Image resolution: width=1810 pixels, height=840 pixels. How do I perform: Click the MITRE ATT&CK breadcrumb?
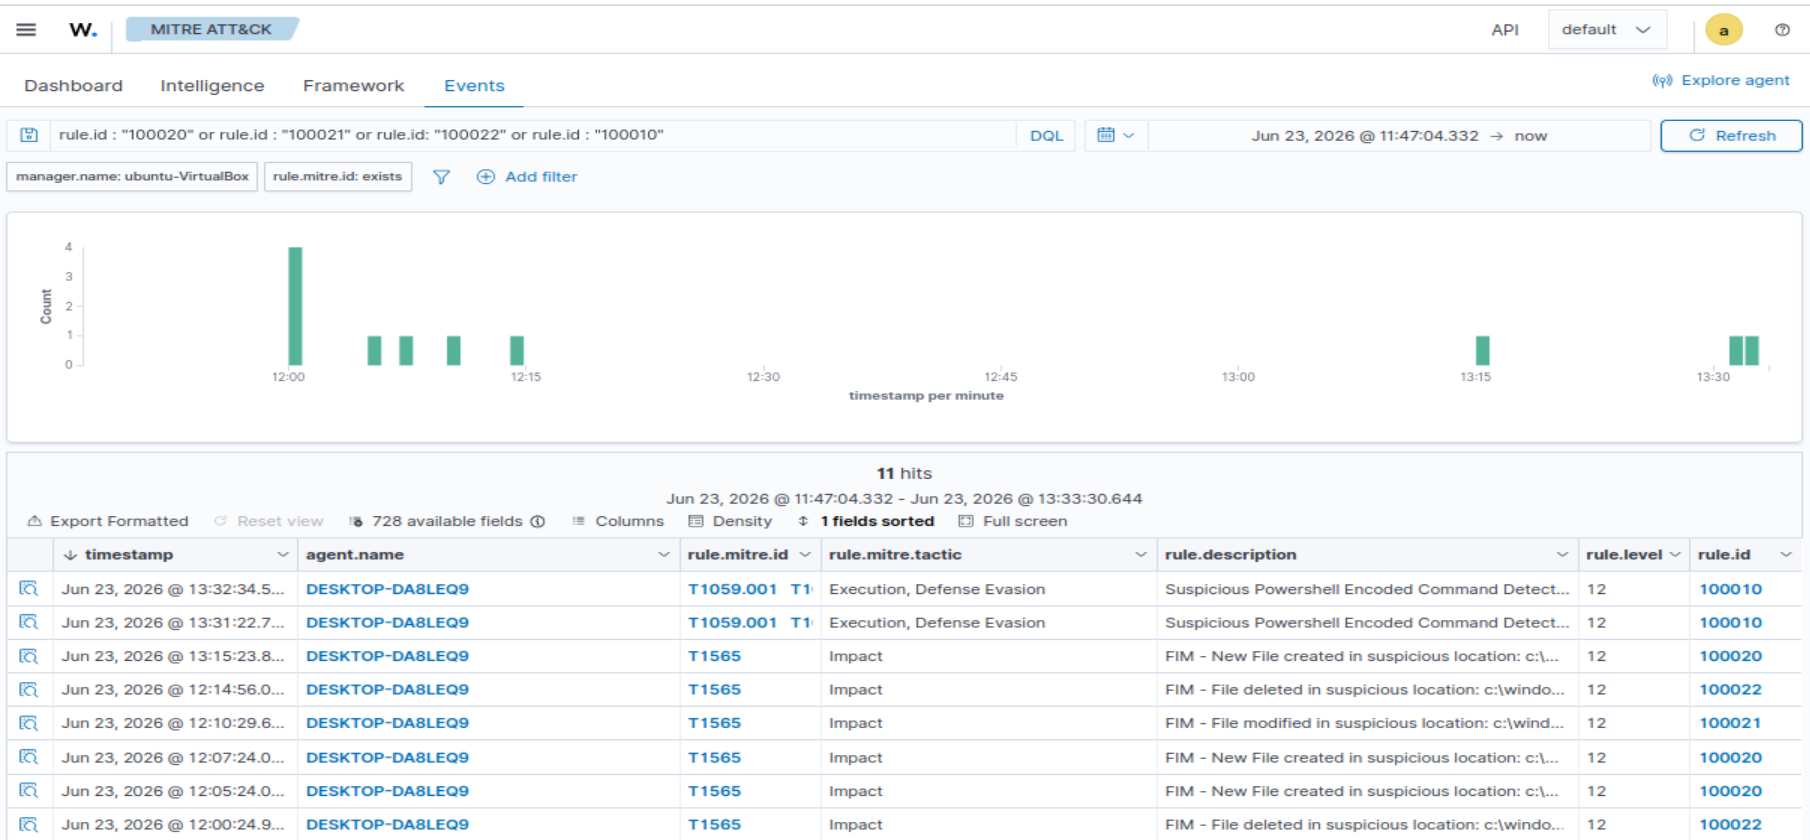click(x=211, y=29)
